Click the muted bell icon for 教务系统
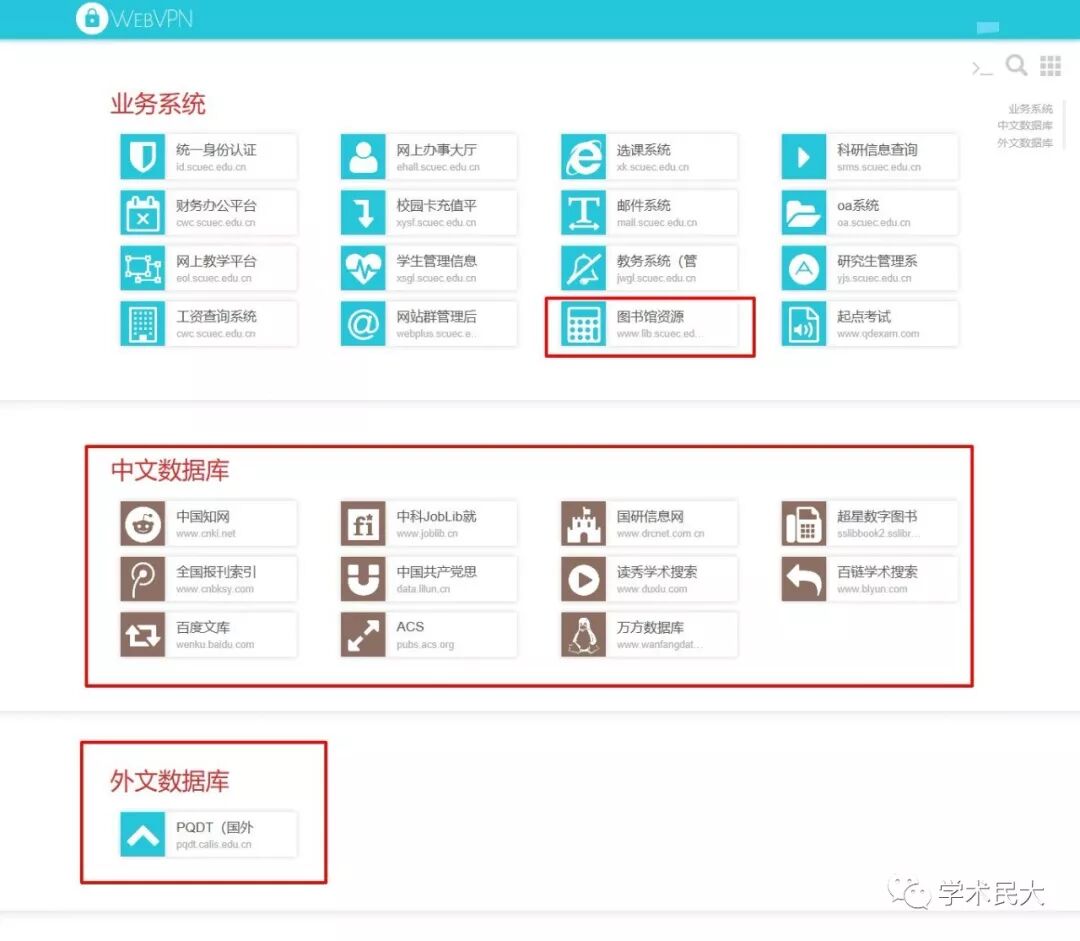 (583, 268)
